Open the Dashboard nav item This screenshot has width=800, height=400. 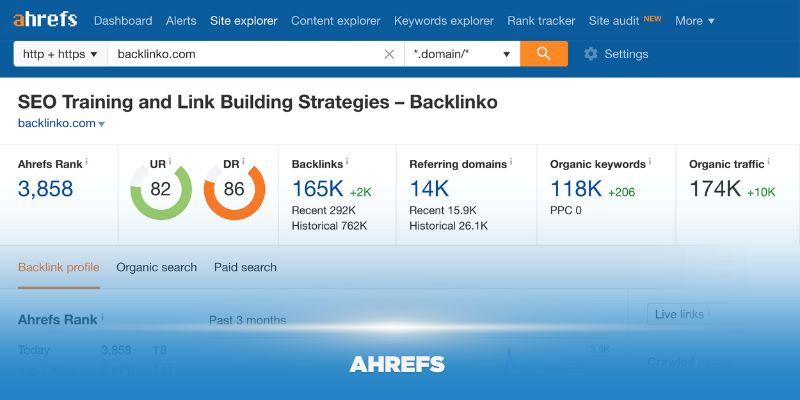click(123, 21)
